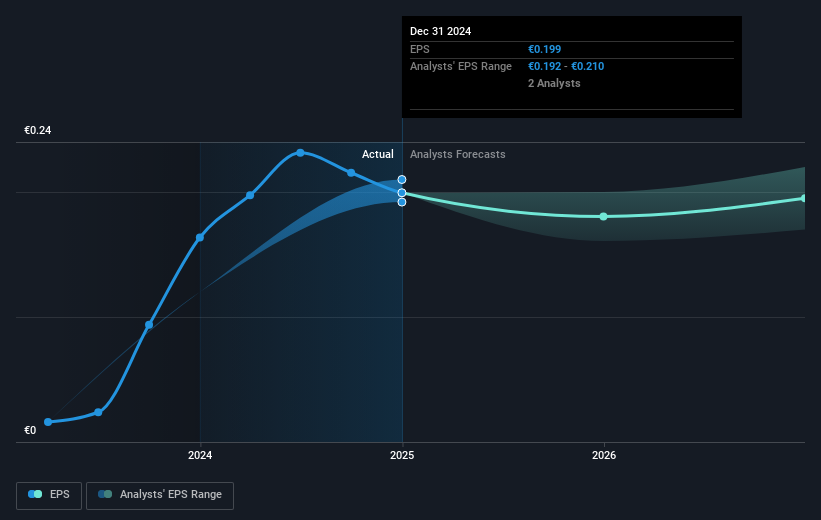Click the Dec 31 2024 tooltip date
Viewport: 821px width, 520px height.
point(440,31)
